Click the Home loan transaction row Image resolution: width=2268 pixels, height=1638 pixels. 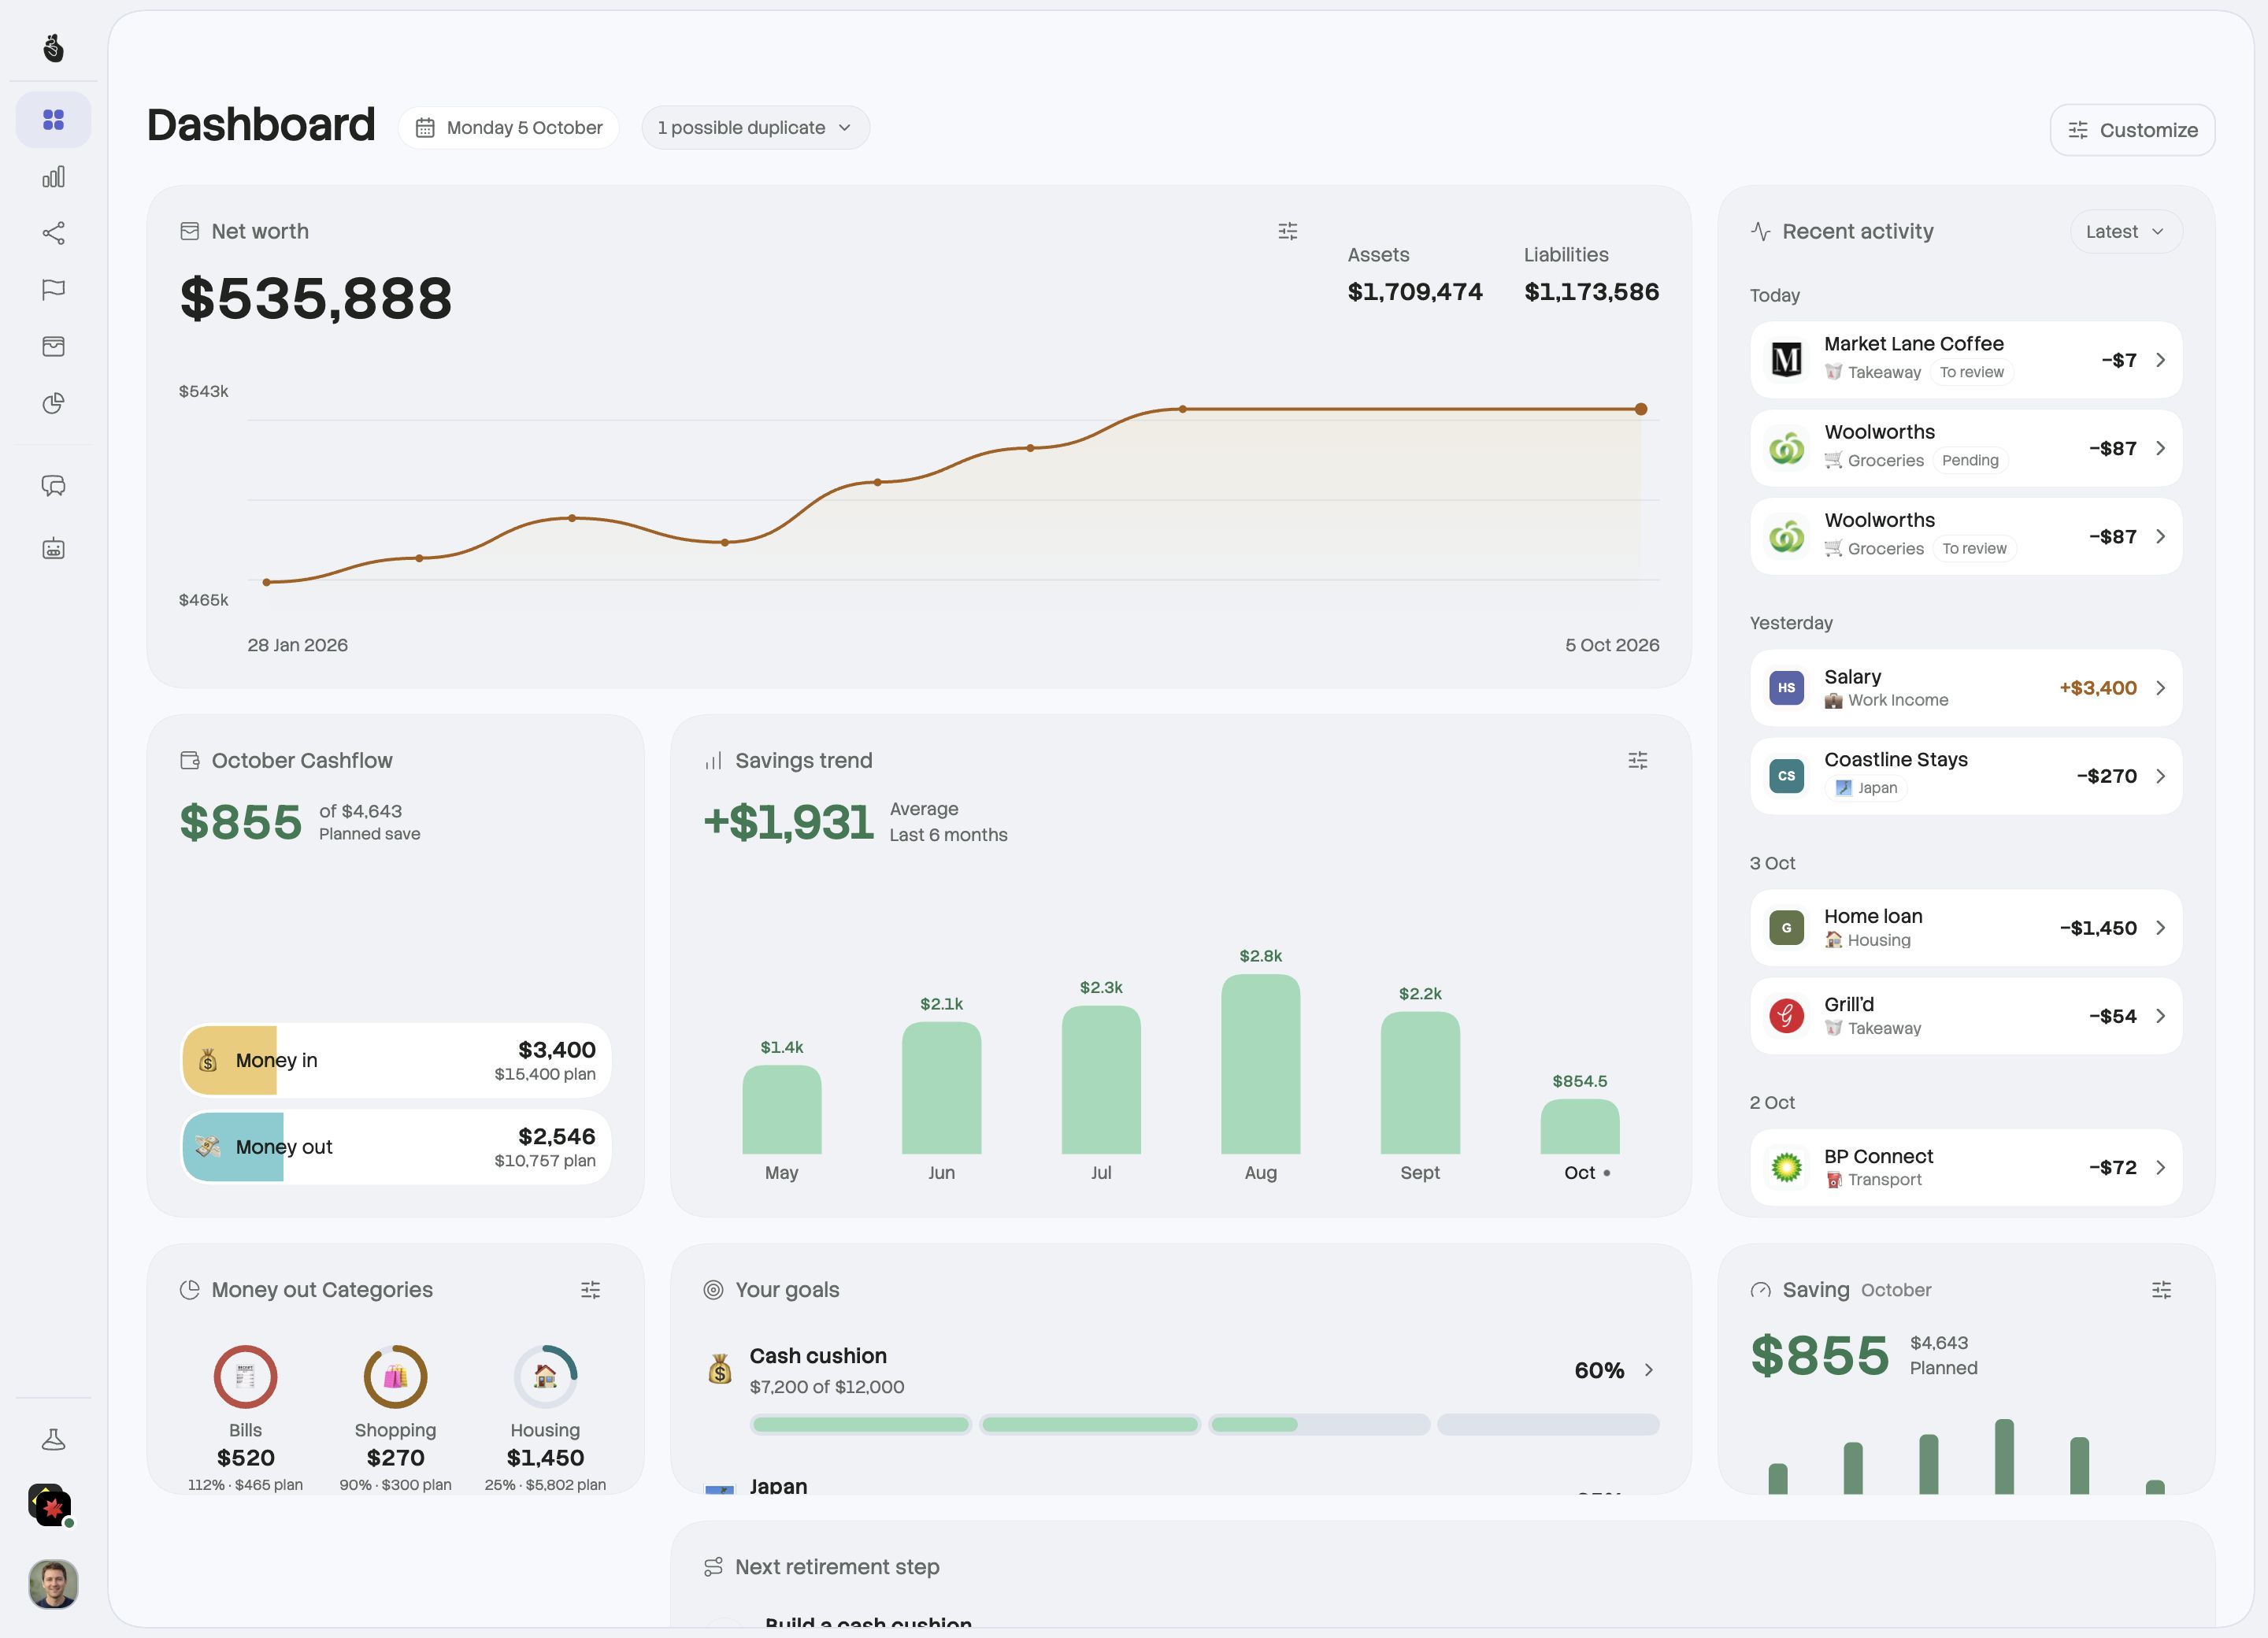click(x=1965, y=927)
